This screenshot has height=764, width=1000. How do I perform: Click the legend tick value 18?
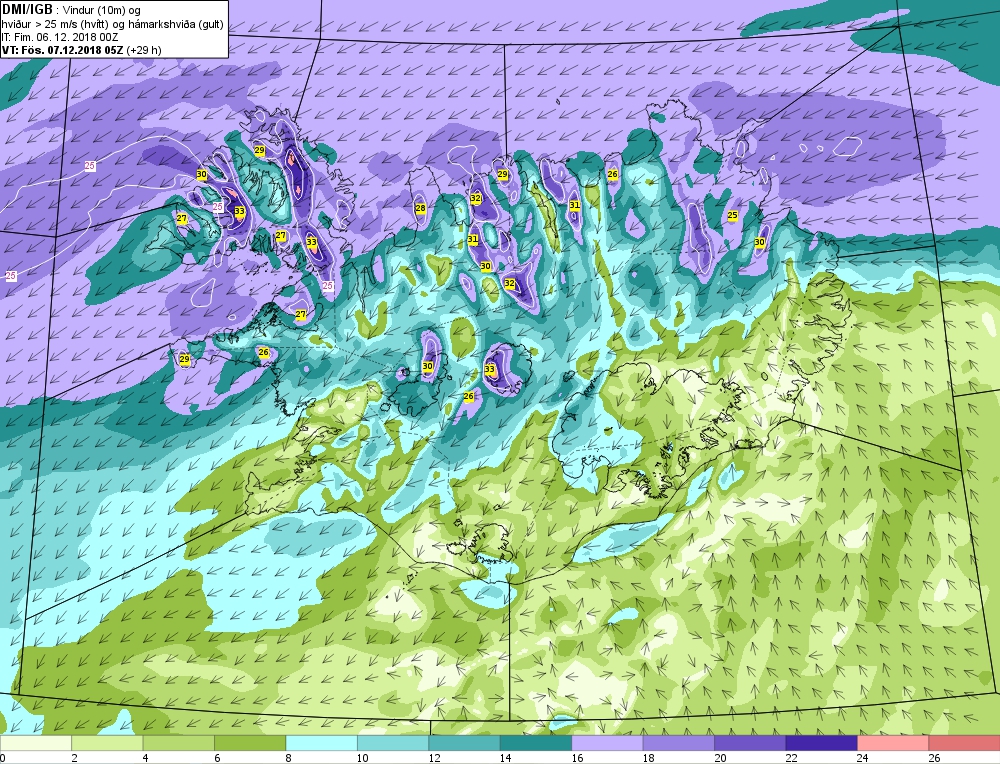click(649, 758)
